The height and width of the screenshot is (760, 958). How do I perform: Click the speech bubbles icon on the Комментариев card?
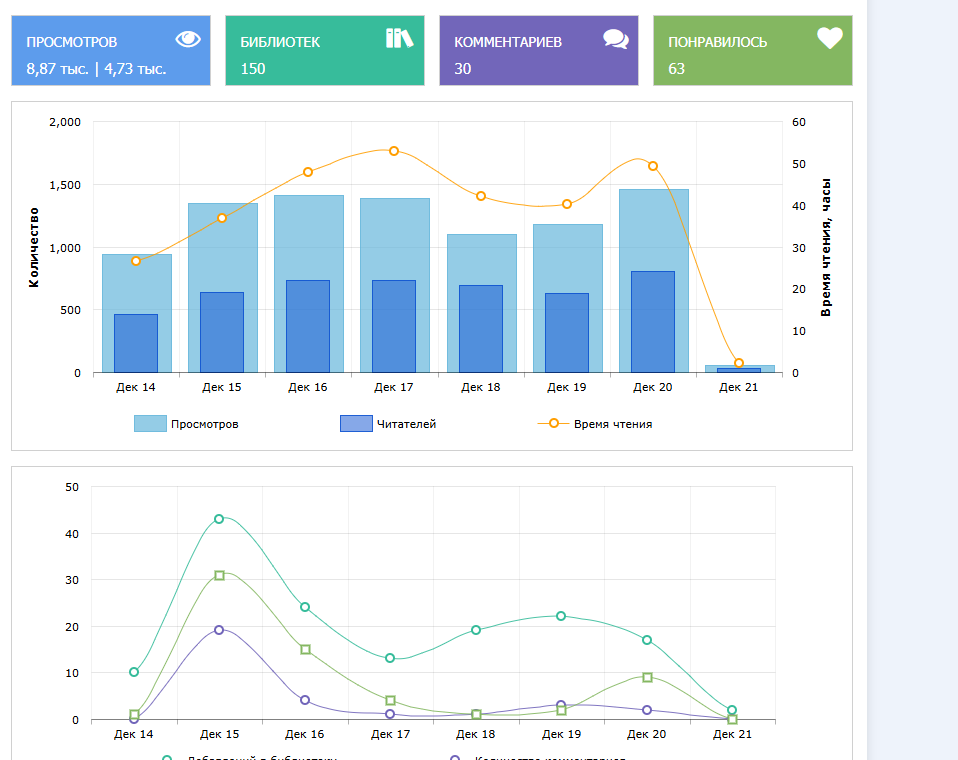click(616, 39)
